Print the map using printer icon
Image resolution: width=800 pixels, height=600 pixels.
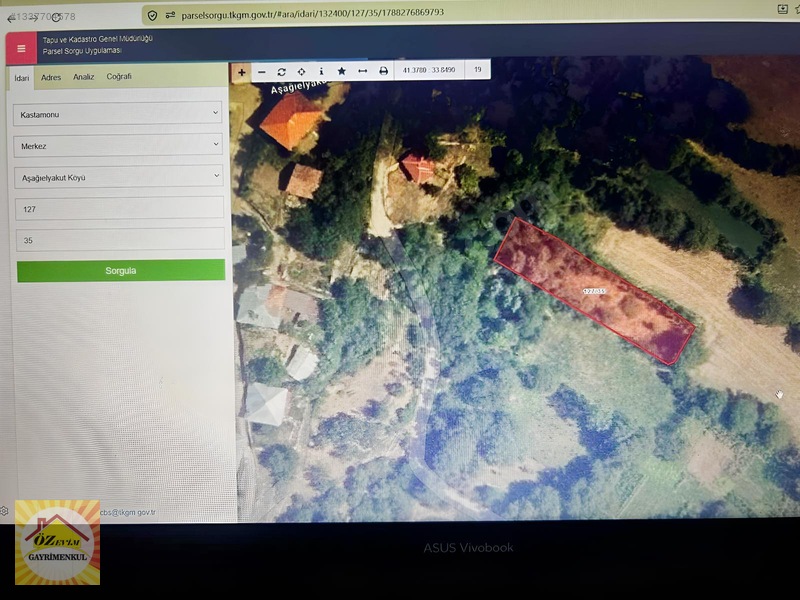click(383, 71)
